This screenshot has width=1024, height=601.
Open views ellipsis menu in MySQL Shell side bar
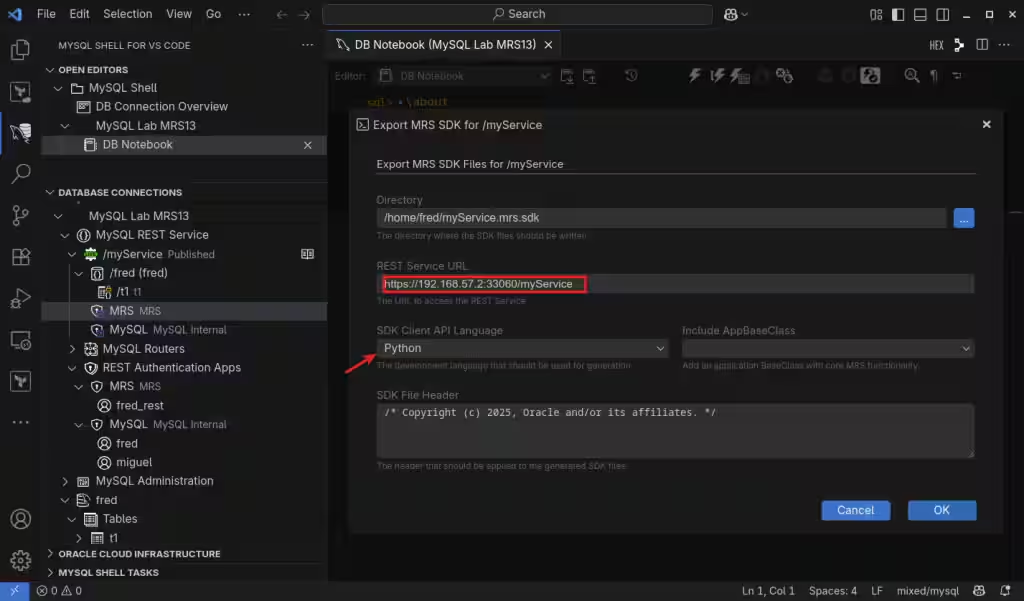coord(307,45)
